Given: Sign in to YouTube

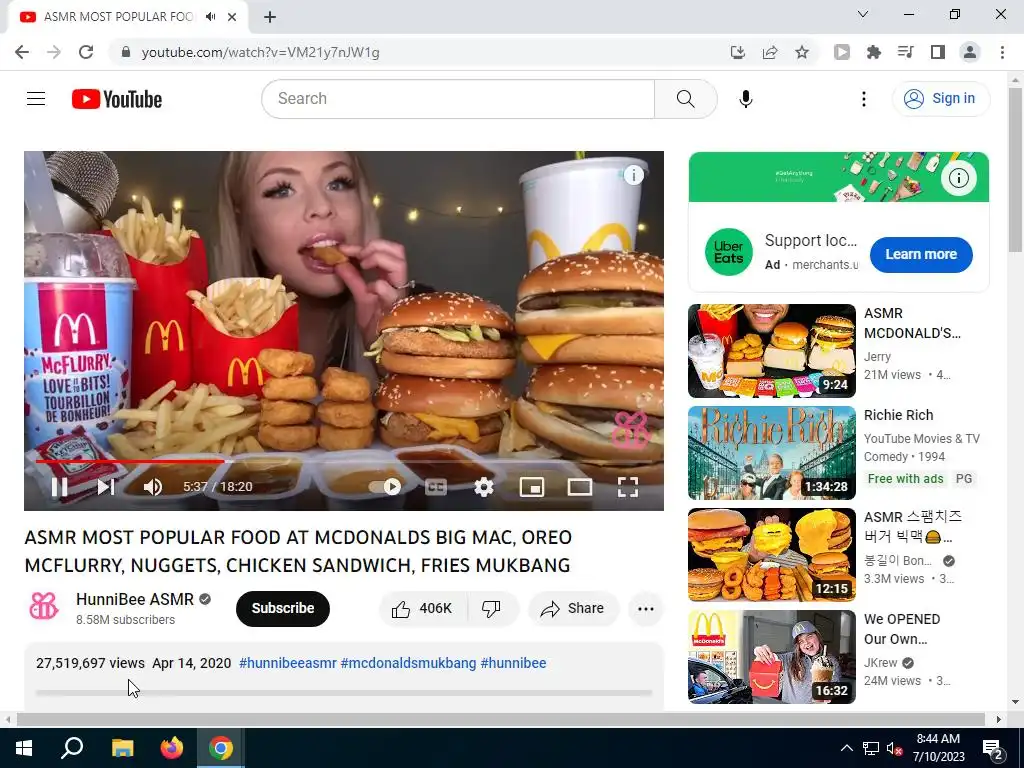Looking at the screenshot, I should click(941, 99).
